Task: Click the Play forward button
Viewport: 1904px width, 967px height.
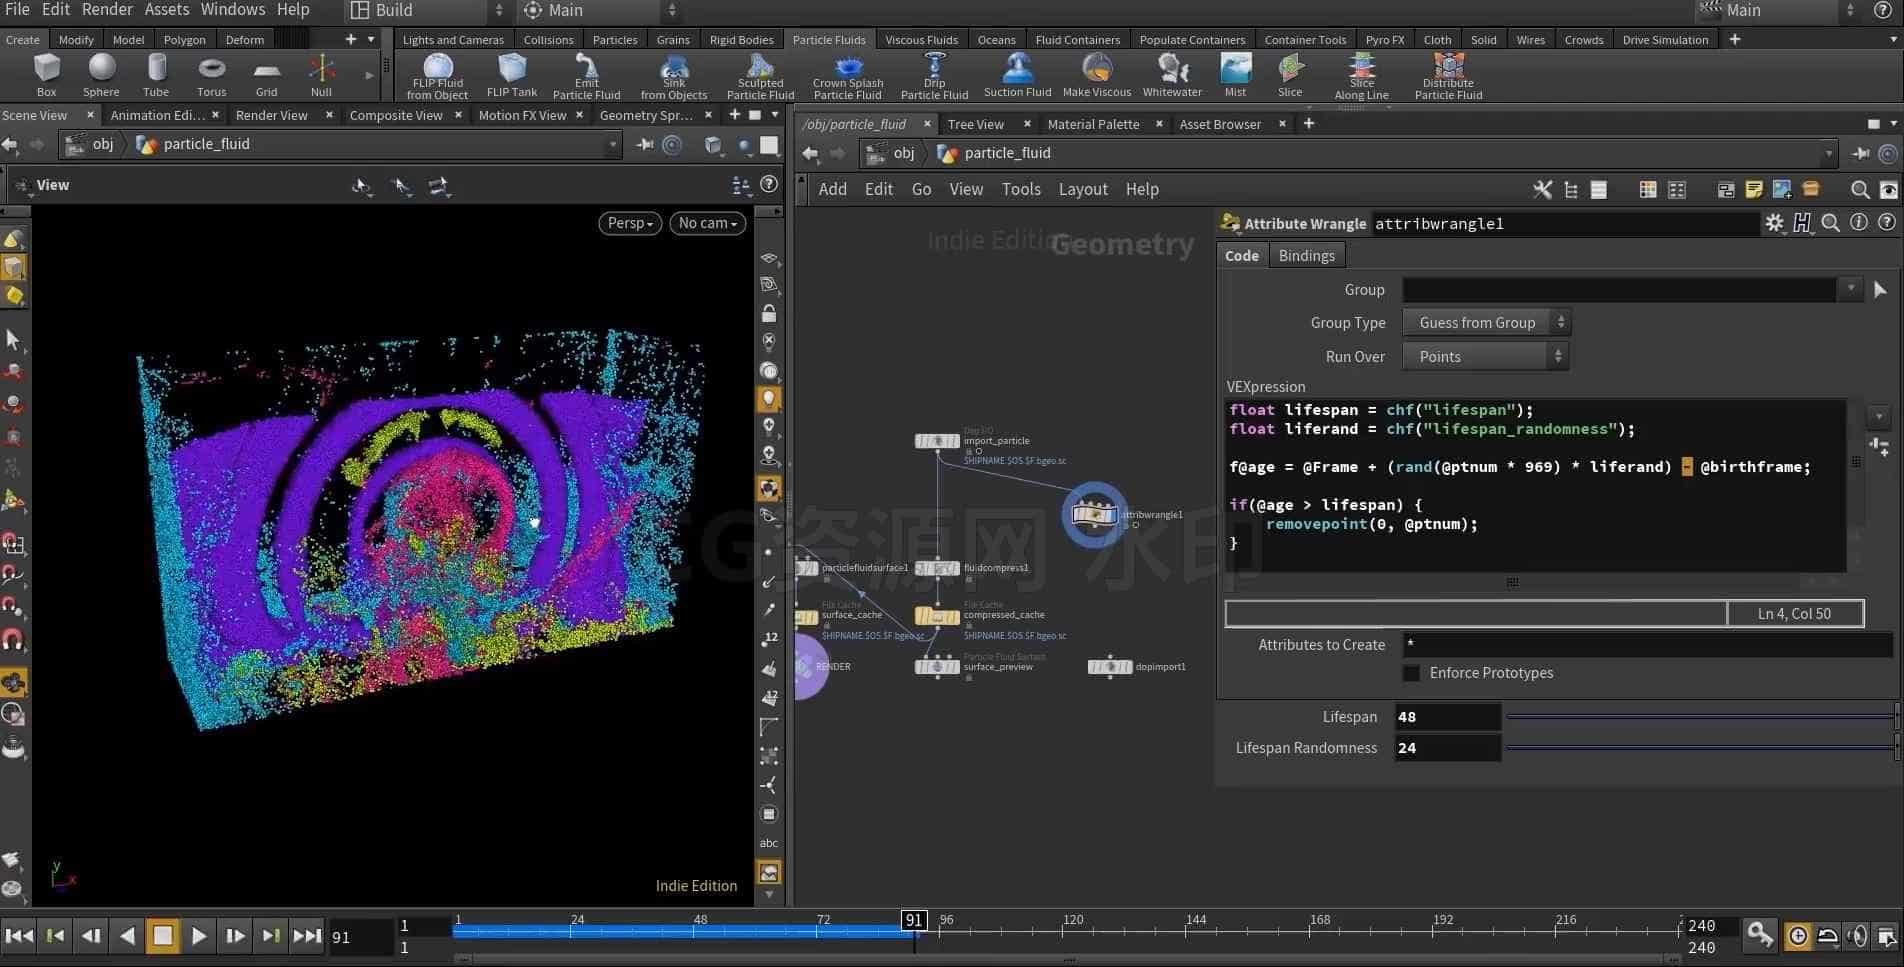Action: (x=199, y=936)
